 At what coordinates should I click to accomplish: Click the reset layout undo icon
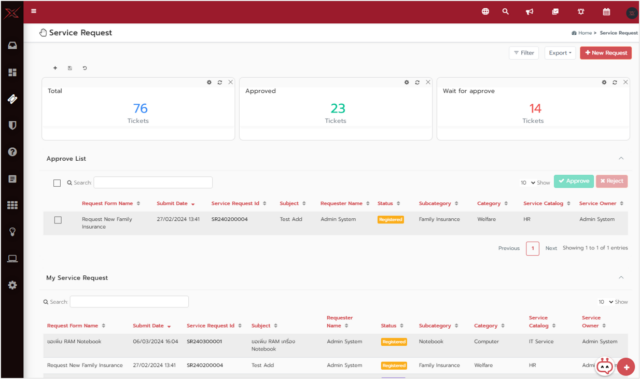pos(84,68)
